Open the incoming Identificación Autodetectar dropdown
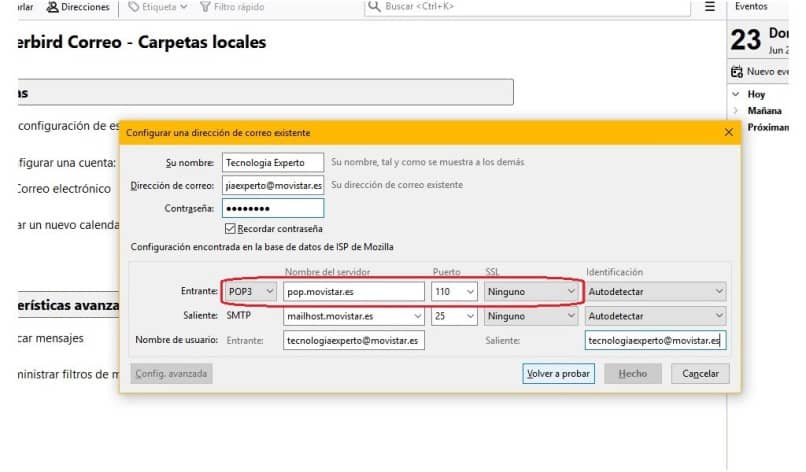Viewport: 806px width, 472px height. point(655,292)
